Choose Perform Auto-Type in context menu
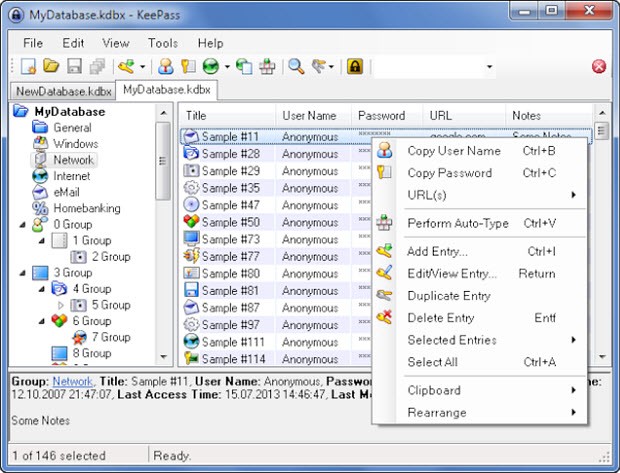 [x=479, y=223]
